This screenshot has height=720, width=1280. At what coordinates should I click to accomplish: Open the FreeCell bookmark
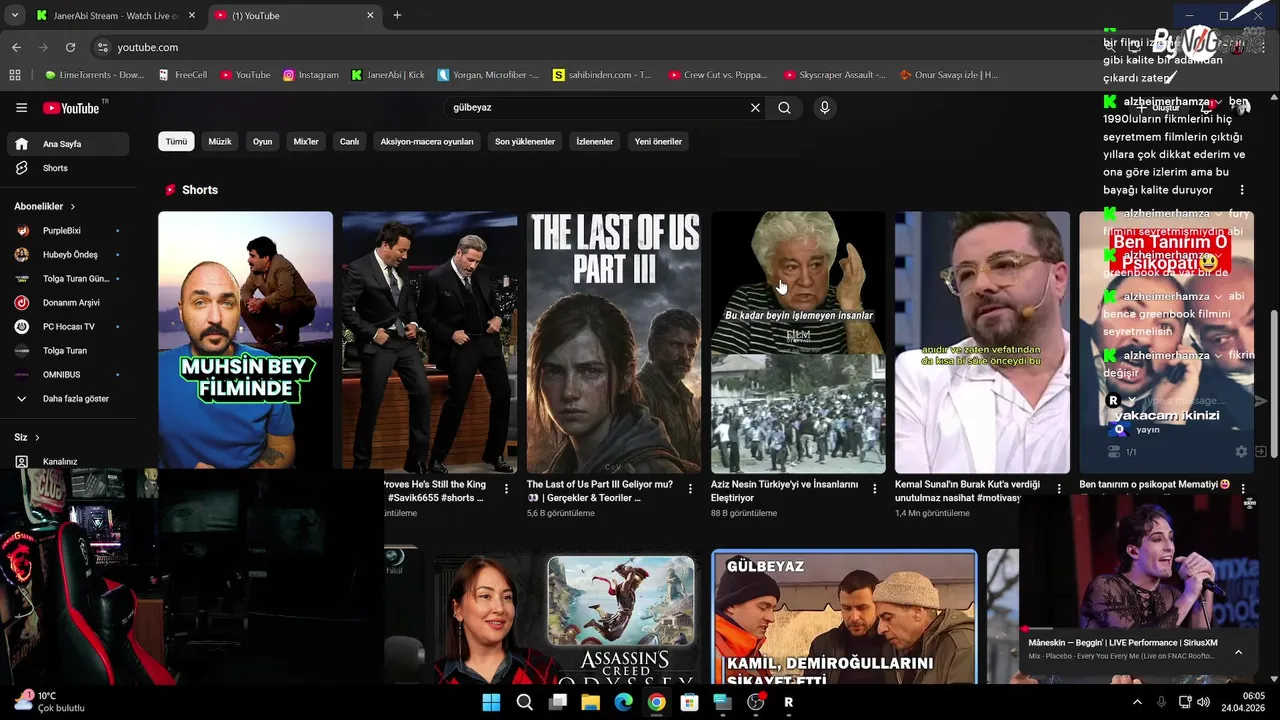182,75
